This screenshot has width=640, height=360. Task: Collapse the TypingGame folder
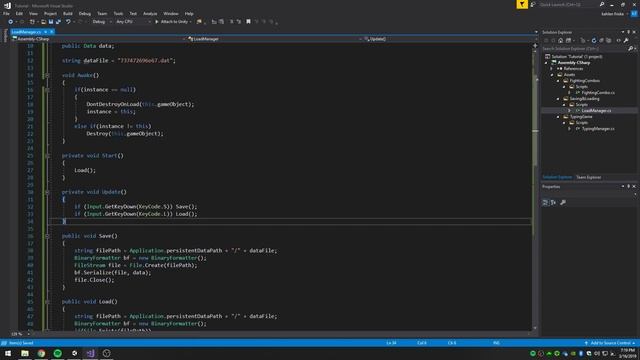tap(558, 117)
